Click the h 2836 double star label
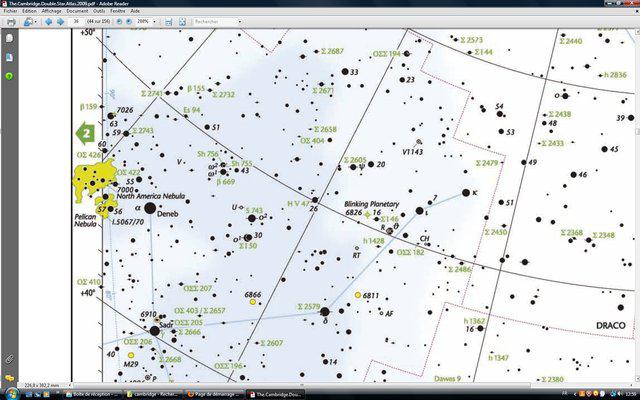 [x=615, y=75]
